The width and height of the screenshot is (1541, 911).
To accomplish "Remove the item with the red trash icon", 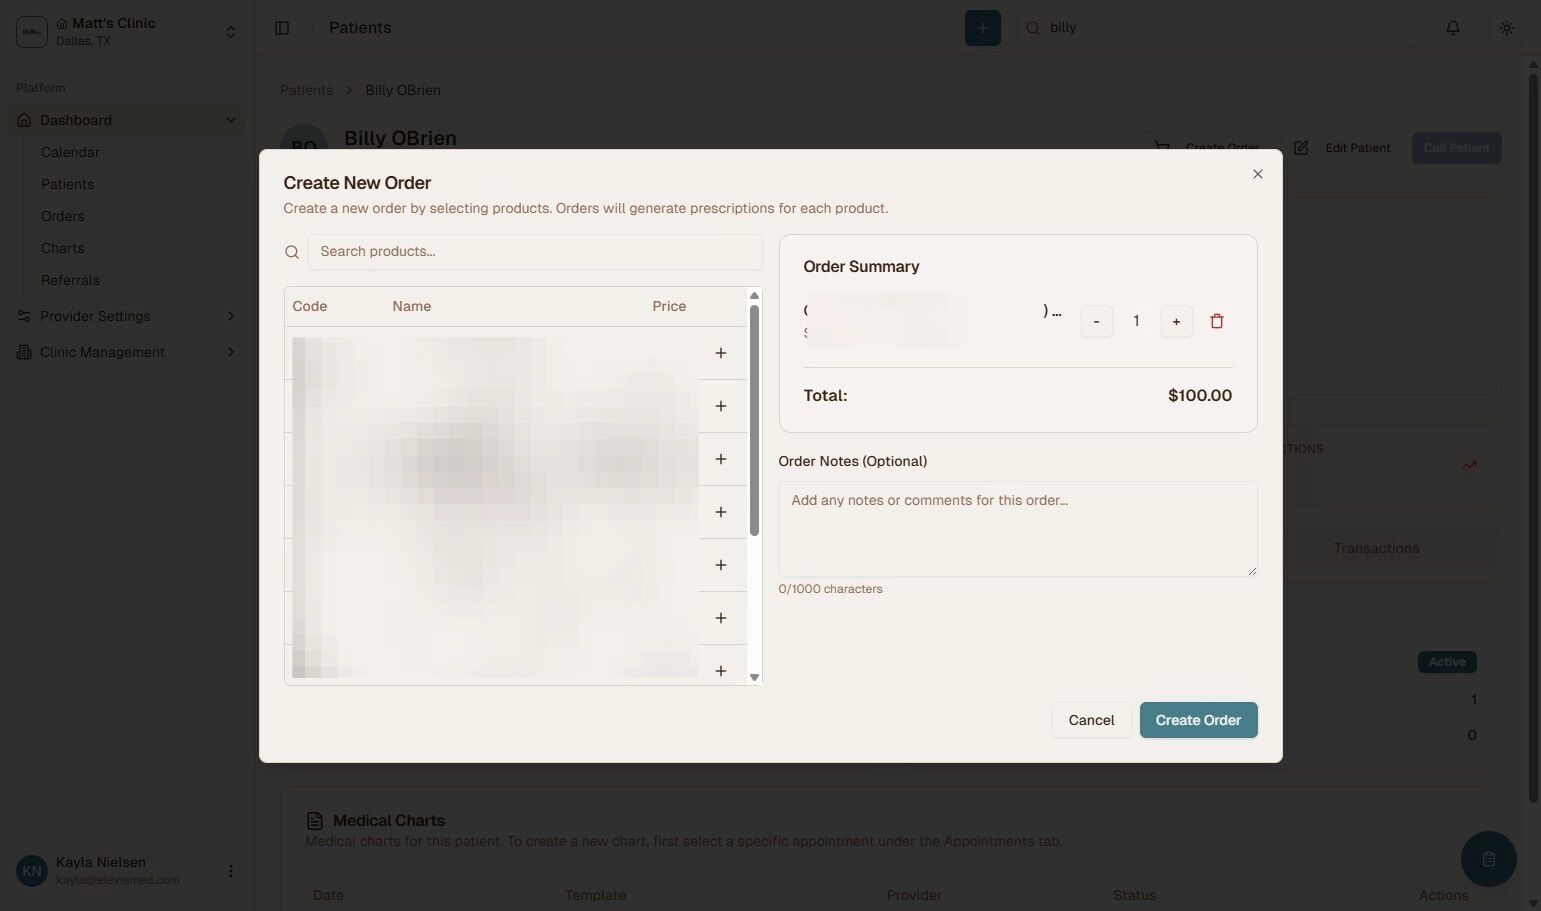I will [x=1217, y=321].
